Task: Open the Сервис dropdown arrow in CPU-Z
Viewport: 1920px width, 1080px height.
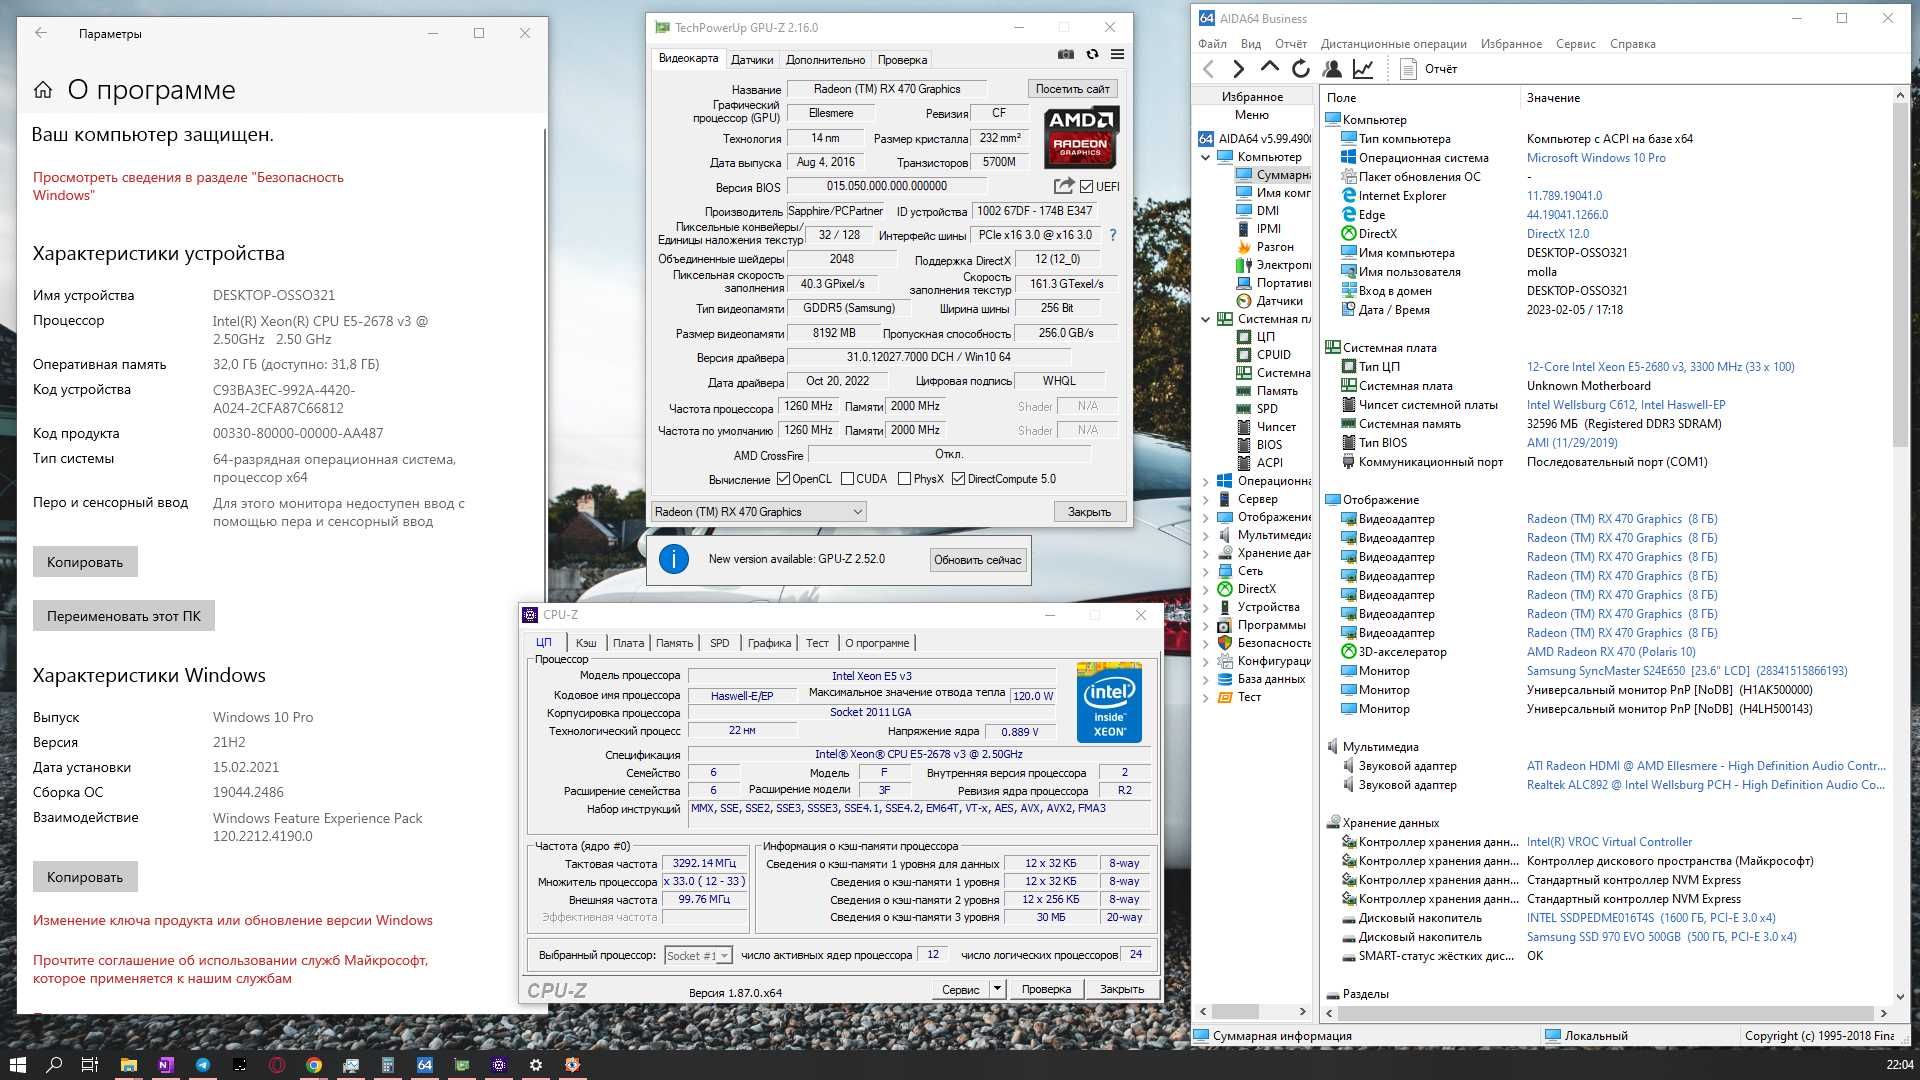Action: point(997,989)
